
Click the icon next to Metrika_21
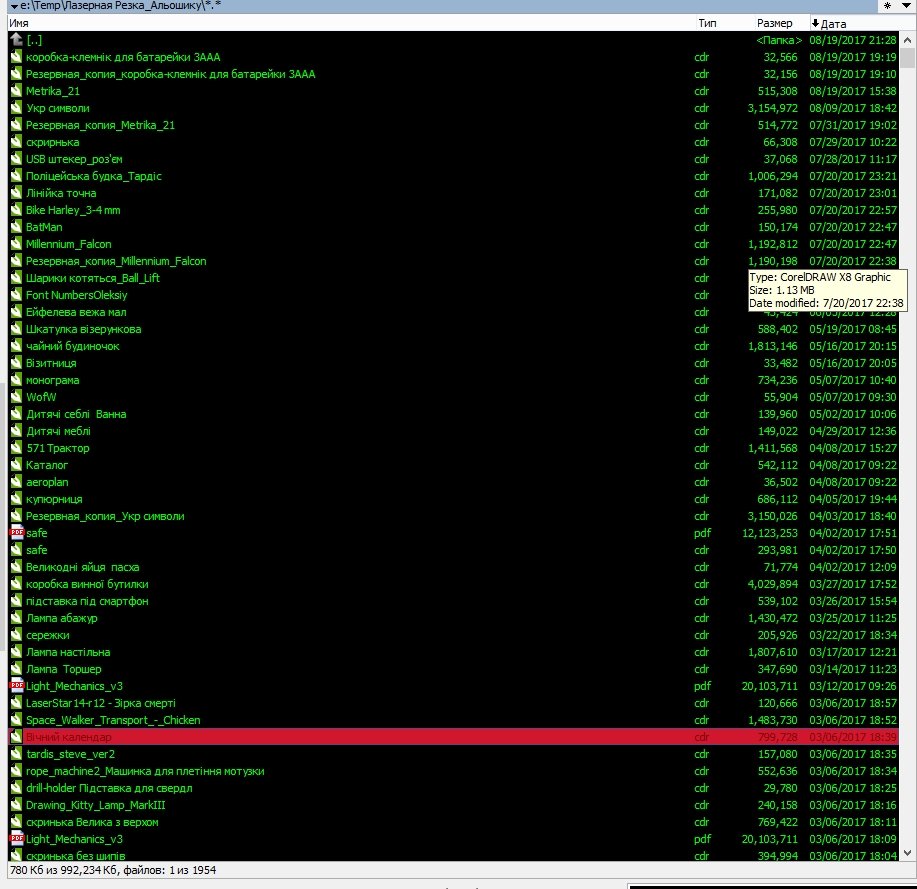coord(16,91)
